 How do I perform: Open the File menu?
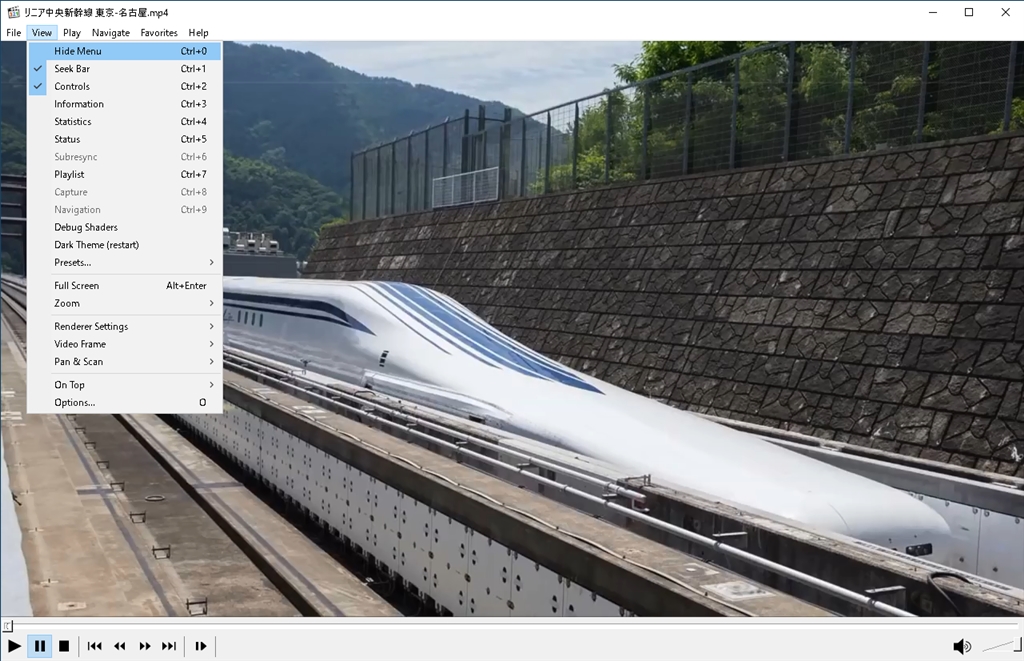tap(14, 33)
